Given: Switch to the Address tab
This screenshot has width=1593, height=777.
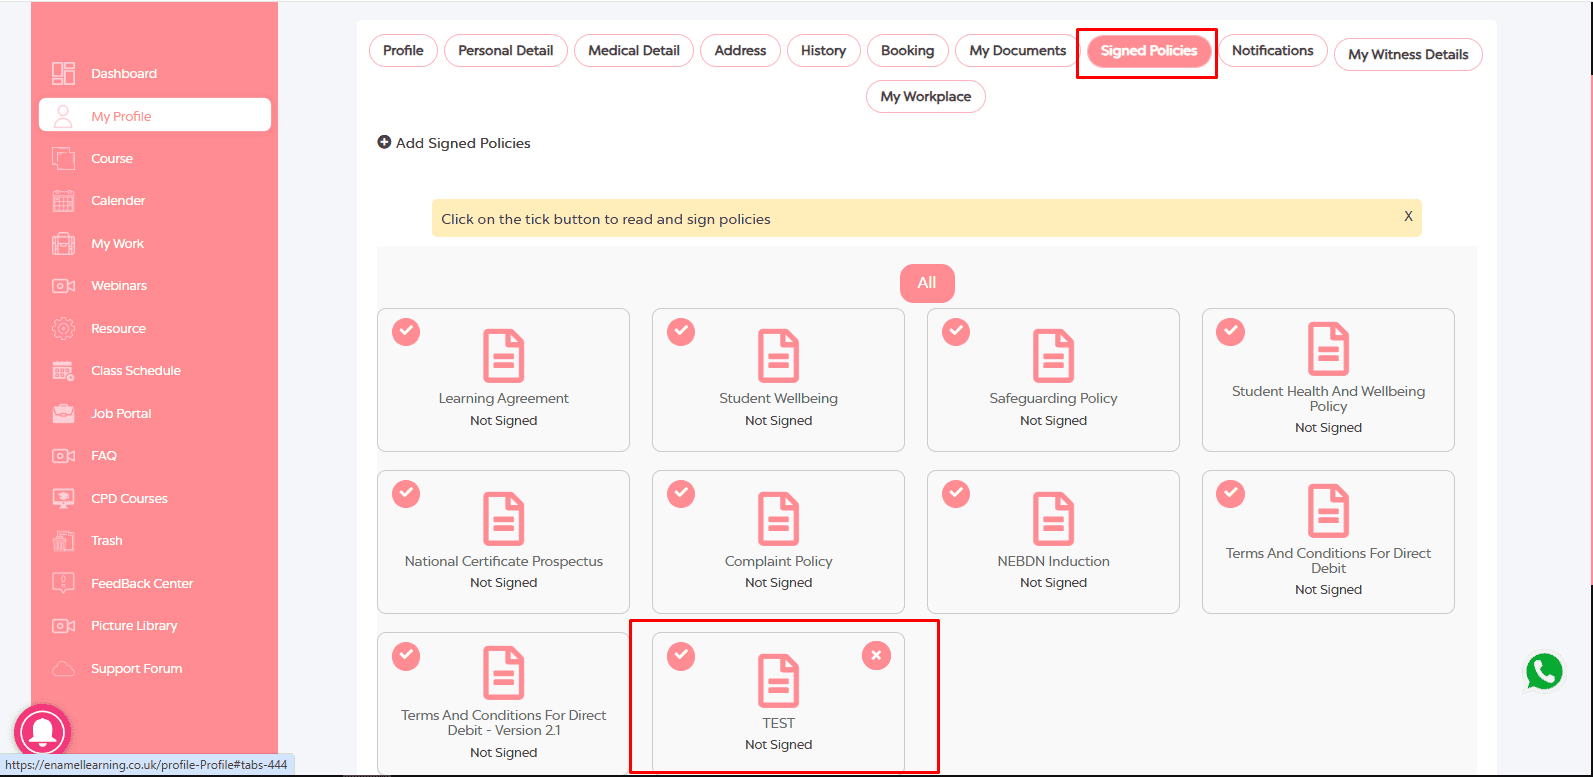Looking at the screenshot, I should pyautogui.click(x=740, y=50).
